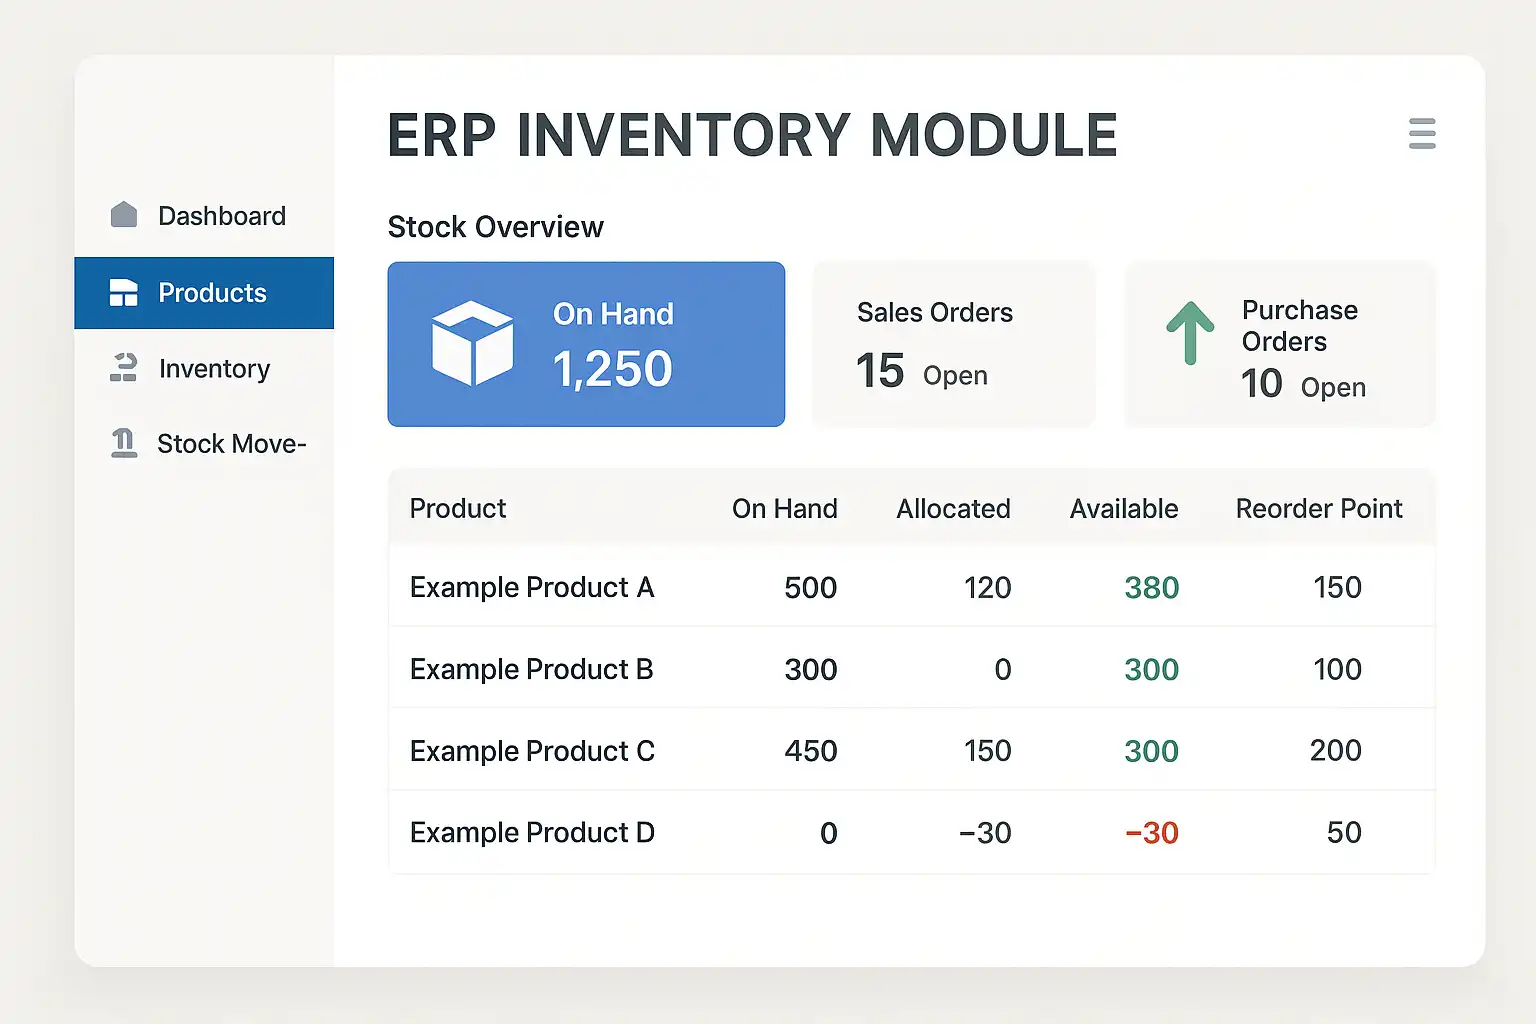Click the 1,250 on hand total

613,369
